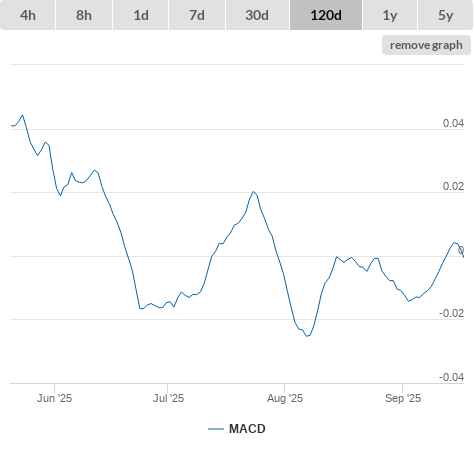Click the lowest MACD trough in August
474x455 pixels.
307,336
